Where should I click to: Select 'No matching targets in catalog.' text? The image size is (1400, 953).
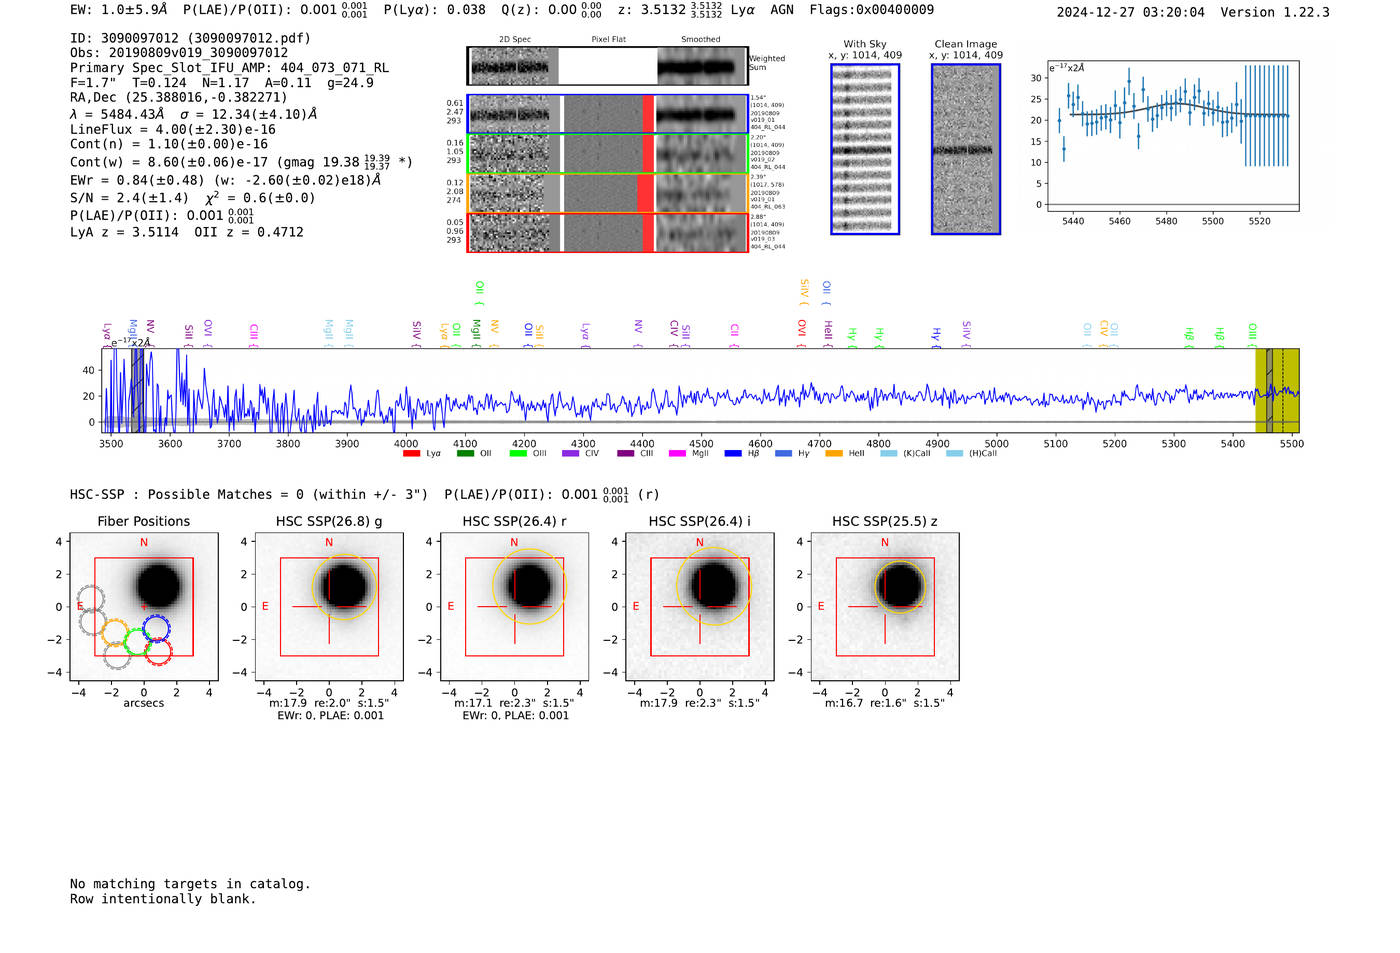click(190, 884)
